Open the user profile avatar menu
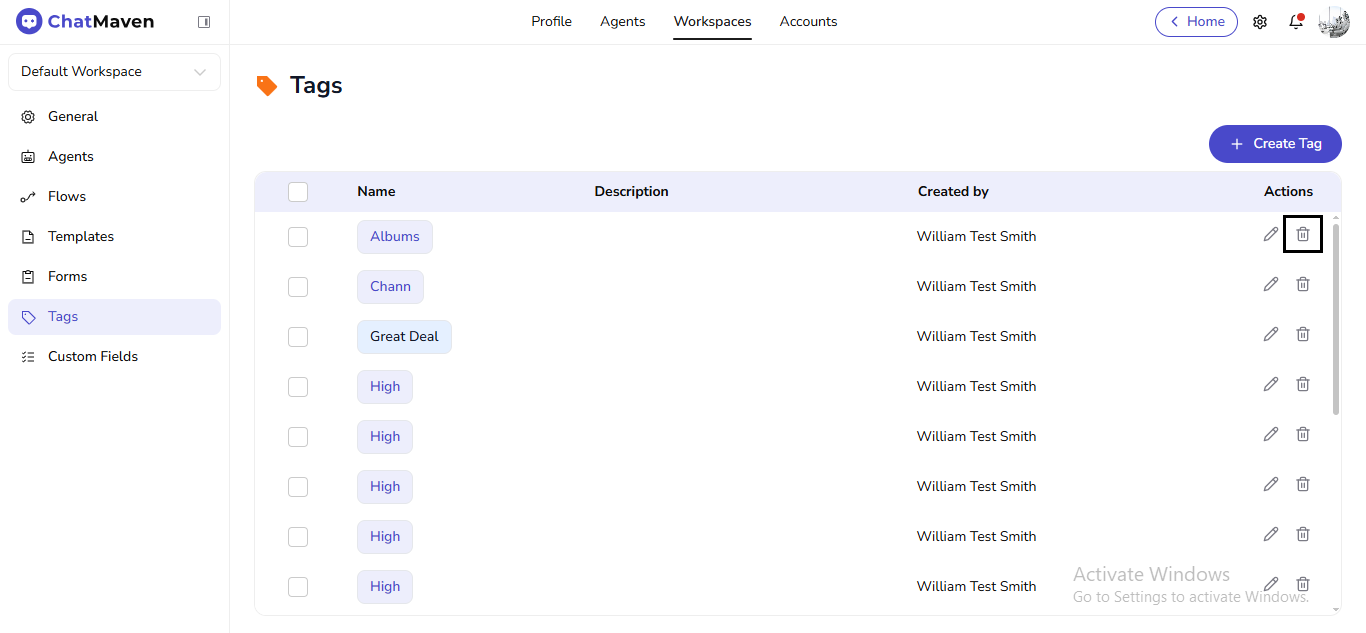The height and width of the screenshot is (633, 1366). point(1334,22)
